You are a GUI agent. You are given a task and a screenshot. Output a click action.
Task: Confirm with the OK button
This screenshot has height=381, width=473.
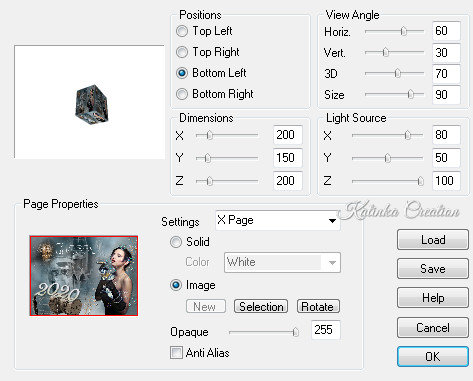pyautogui.click(x=433, y=357)
